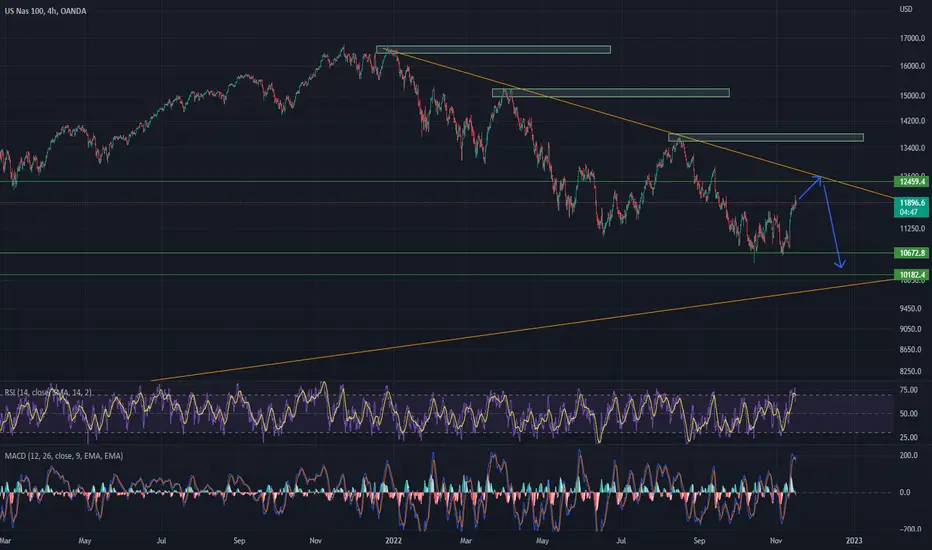Click the 14200.0 price axis label
Screen dimensions: 932x550
(912, 121)
